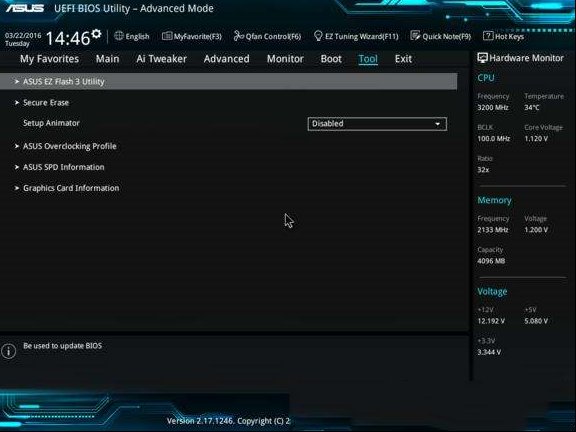Image resolution: width=576 pixels, height=432 pixels.
Task: Expand ASUS EZ Flash 3 Utility
Action: click(228, 81)
